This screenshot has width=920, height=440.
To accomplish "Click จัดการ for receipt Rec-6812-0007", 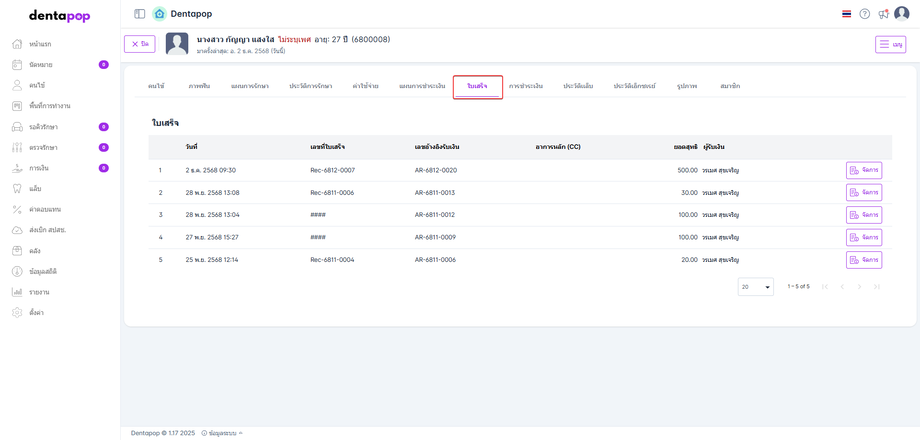I will [x=864, y=170].
